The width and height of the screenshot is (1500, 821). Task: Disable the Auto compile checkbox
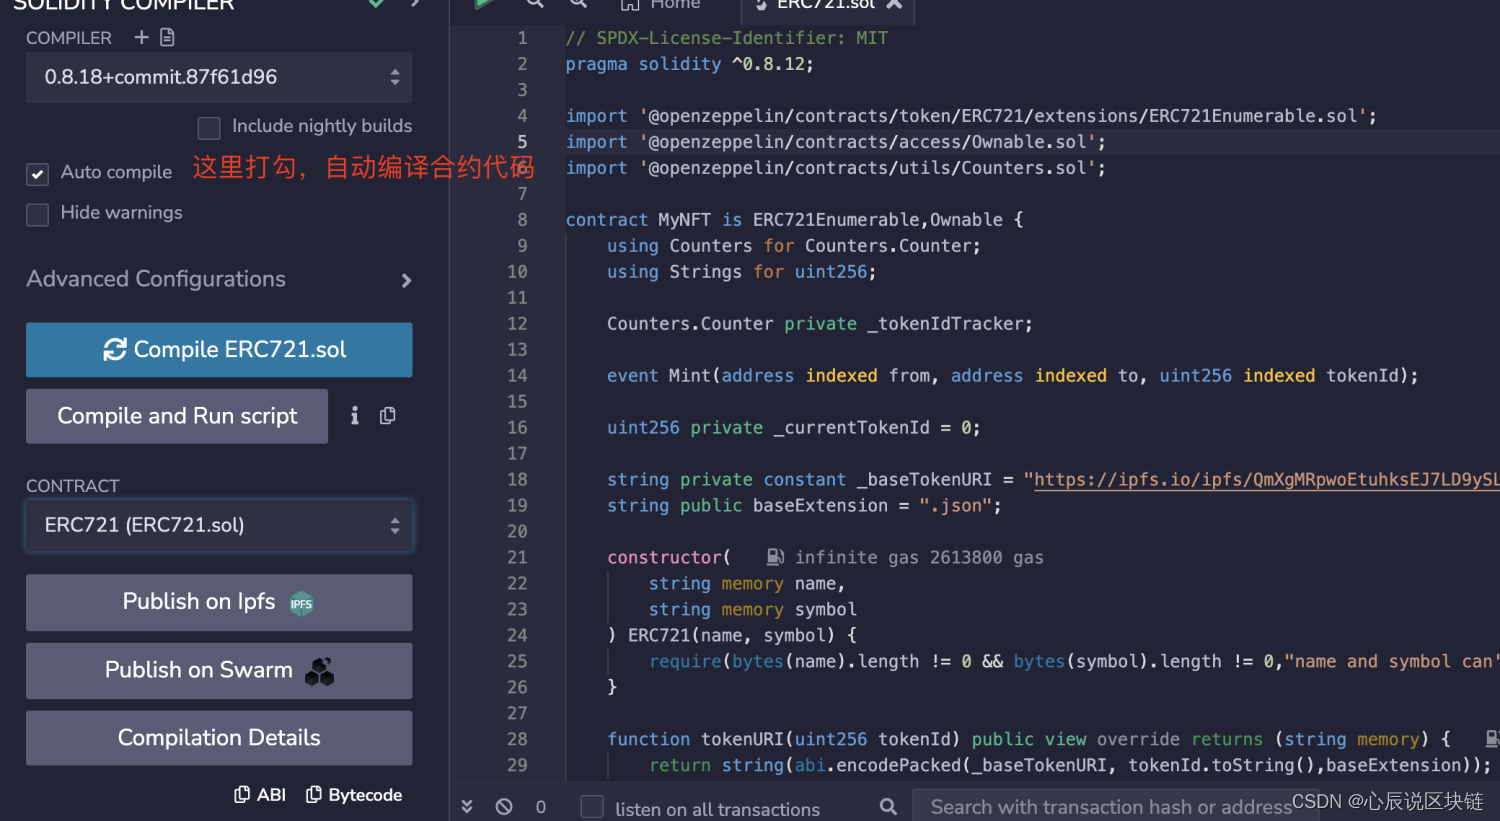(x=37, y=174)
